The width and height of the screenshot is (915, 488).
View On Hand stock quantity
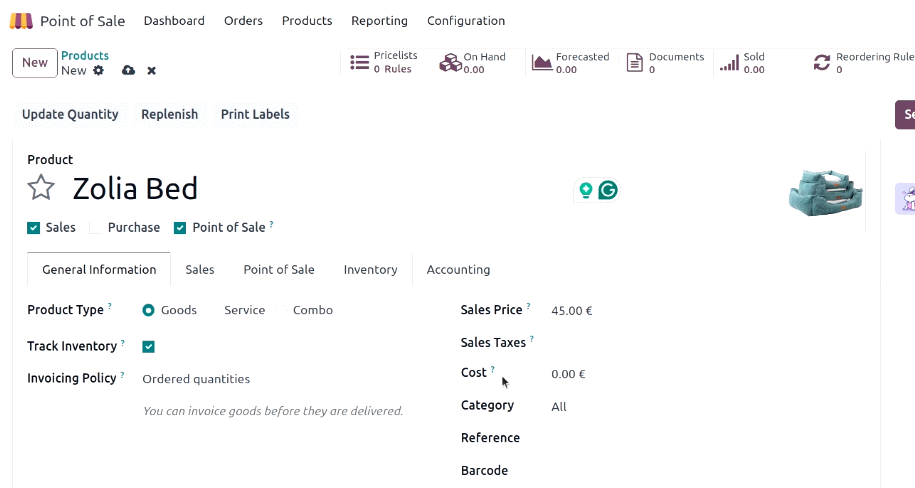(473, 62)
